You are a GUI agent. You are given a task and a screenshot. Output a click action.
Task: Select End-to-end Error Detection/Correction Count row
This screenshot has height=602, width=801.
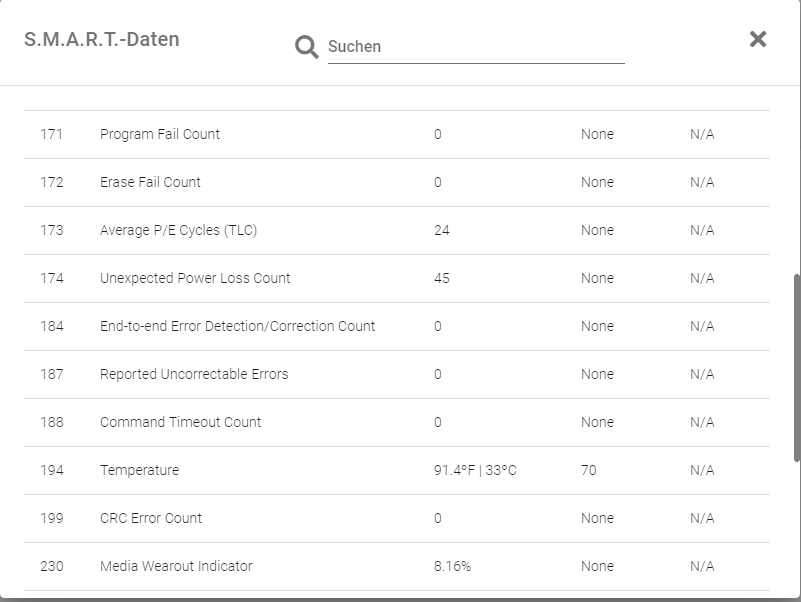click(237, 326)
